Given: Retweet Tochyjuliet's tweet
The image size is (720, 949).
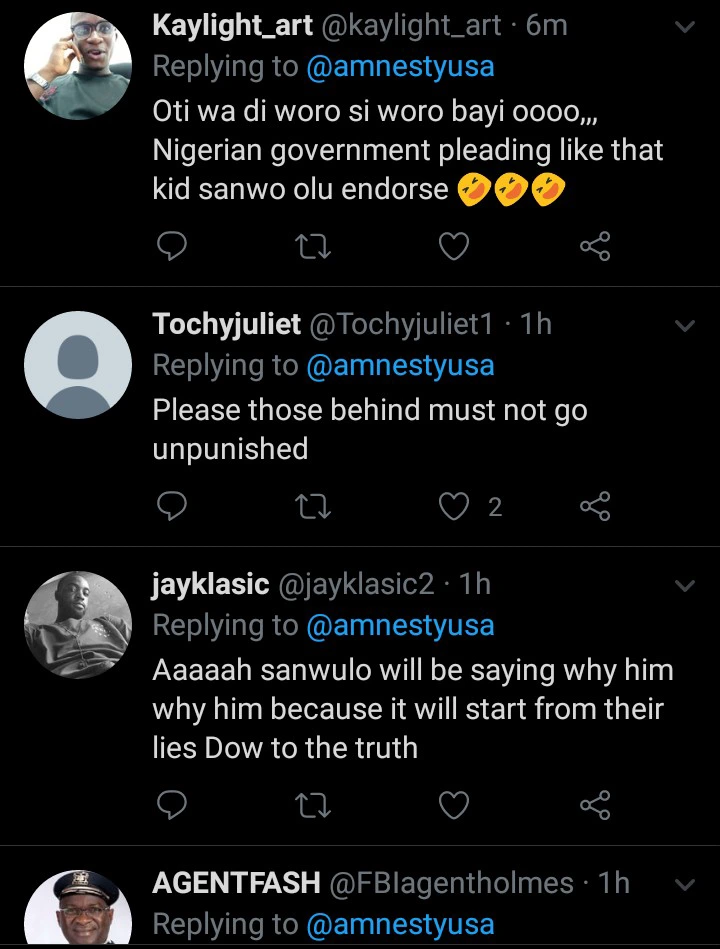Looking at the screenshot, I should (314, 507).
